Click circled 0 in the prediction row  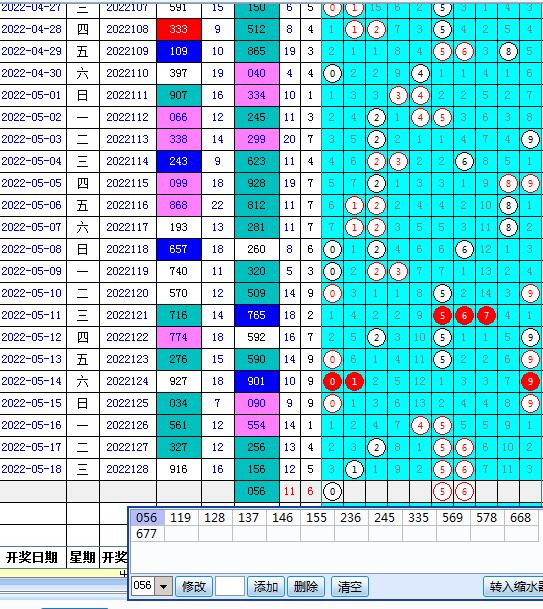[332, 491]
